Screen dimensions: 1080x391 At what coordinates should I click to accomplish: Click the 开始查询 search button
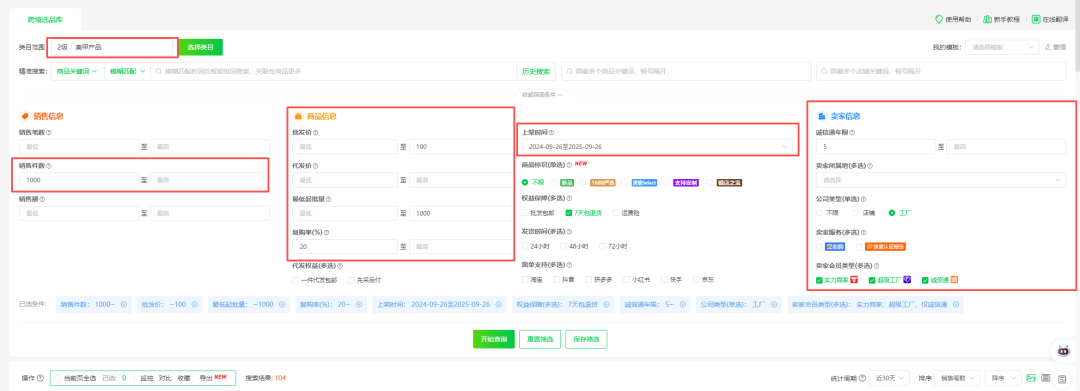tap(494, 339)
